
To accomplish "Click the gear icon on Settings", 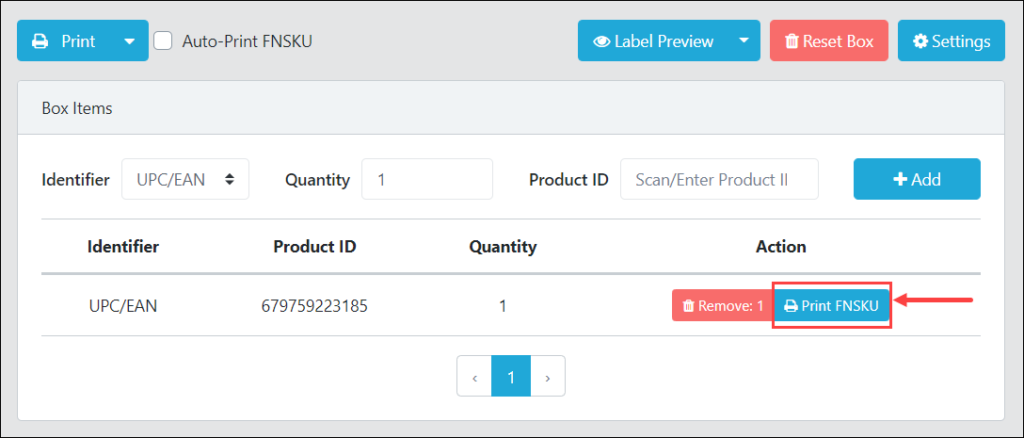I will coord(920,41).
